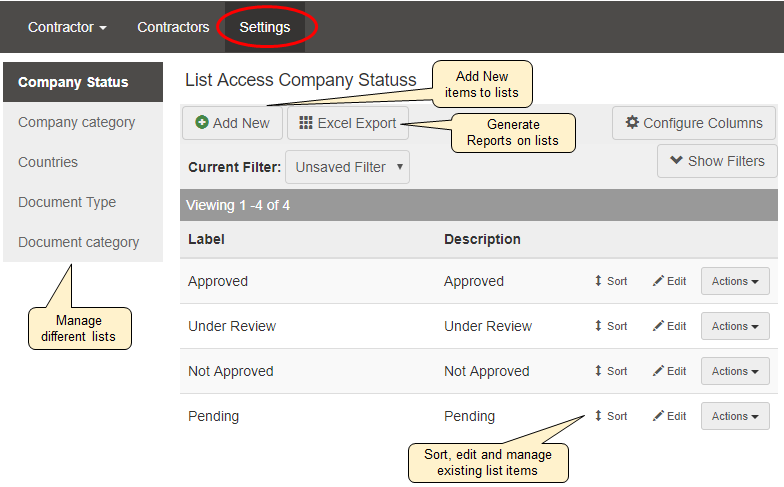This screenshot has width=784, height=487.
Task: Select Countries list in sidebar
Action: coord(48,162)
